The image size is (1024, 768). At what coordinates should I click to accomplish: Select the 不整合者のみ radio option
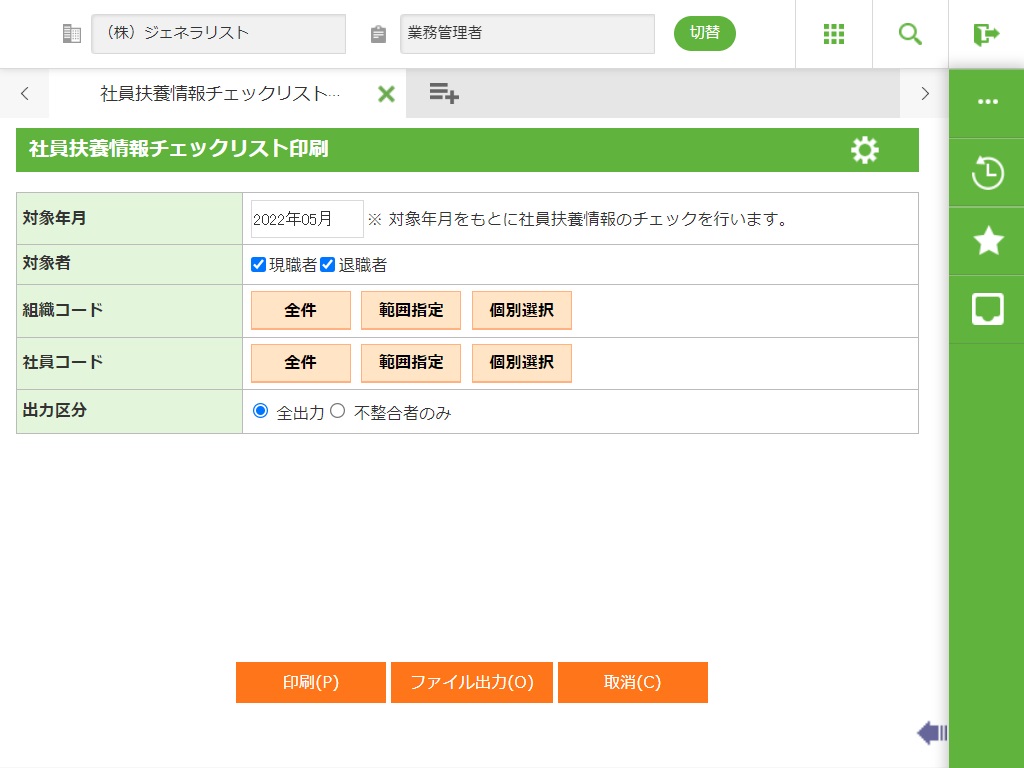(x=338, y=411)
